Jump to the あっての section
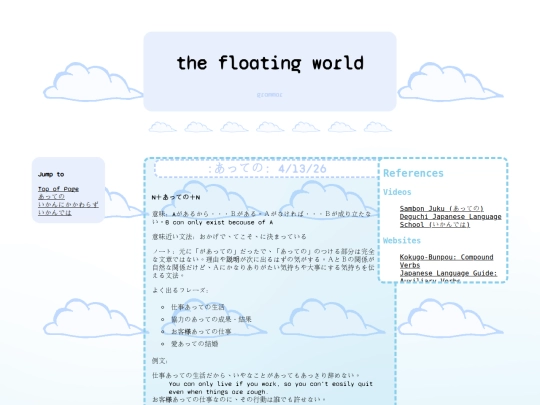 (x=51, y=197)
